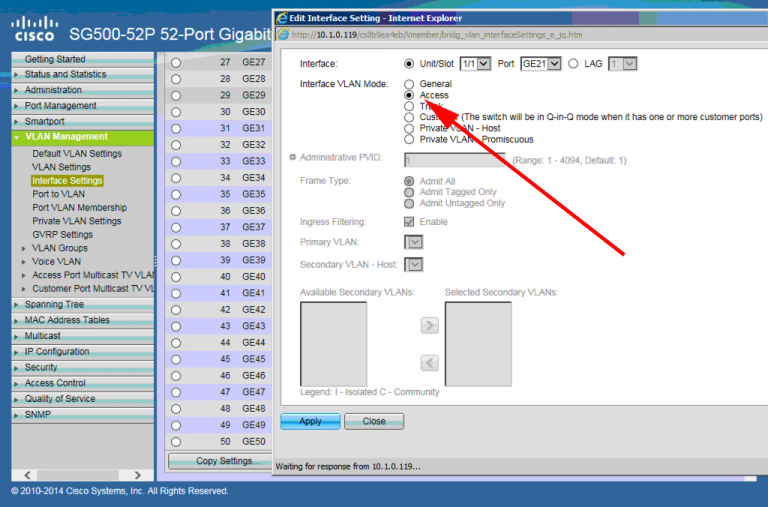Click the Selected Secondary VLANs list
Image resolution: width=768 pixels, height=507 pixels.
point(478,344)
